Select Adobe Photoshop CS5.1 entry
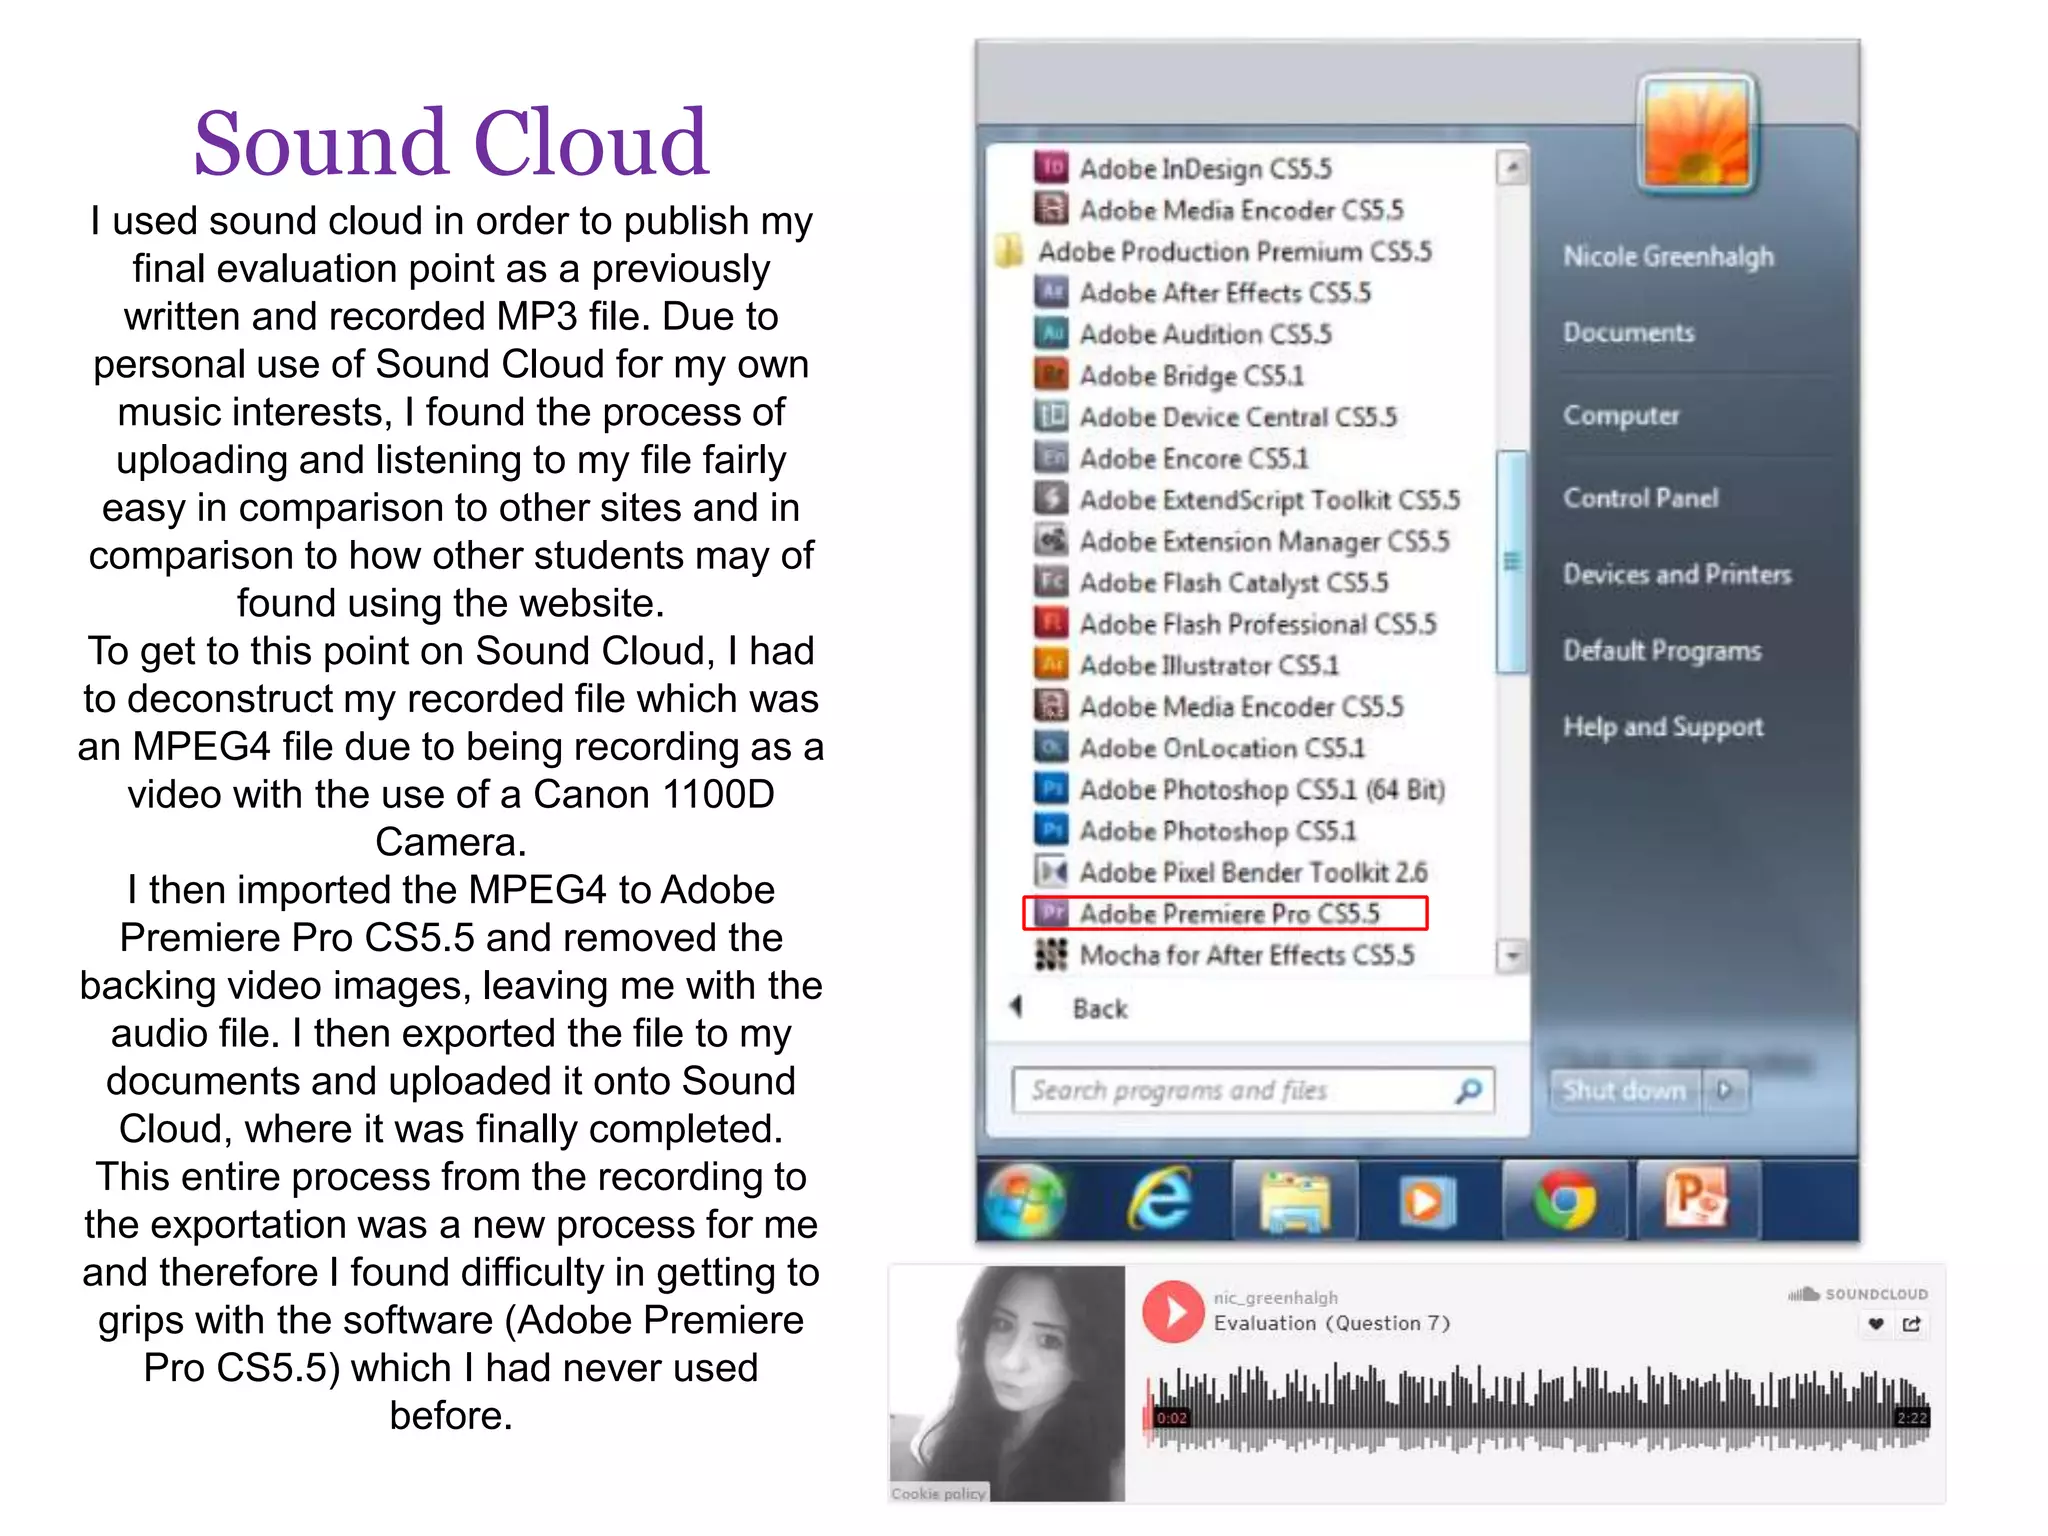2048x1536 pixels. tap(1197, 830)
